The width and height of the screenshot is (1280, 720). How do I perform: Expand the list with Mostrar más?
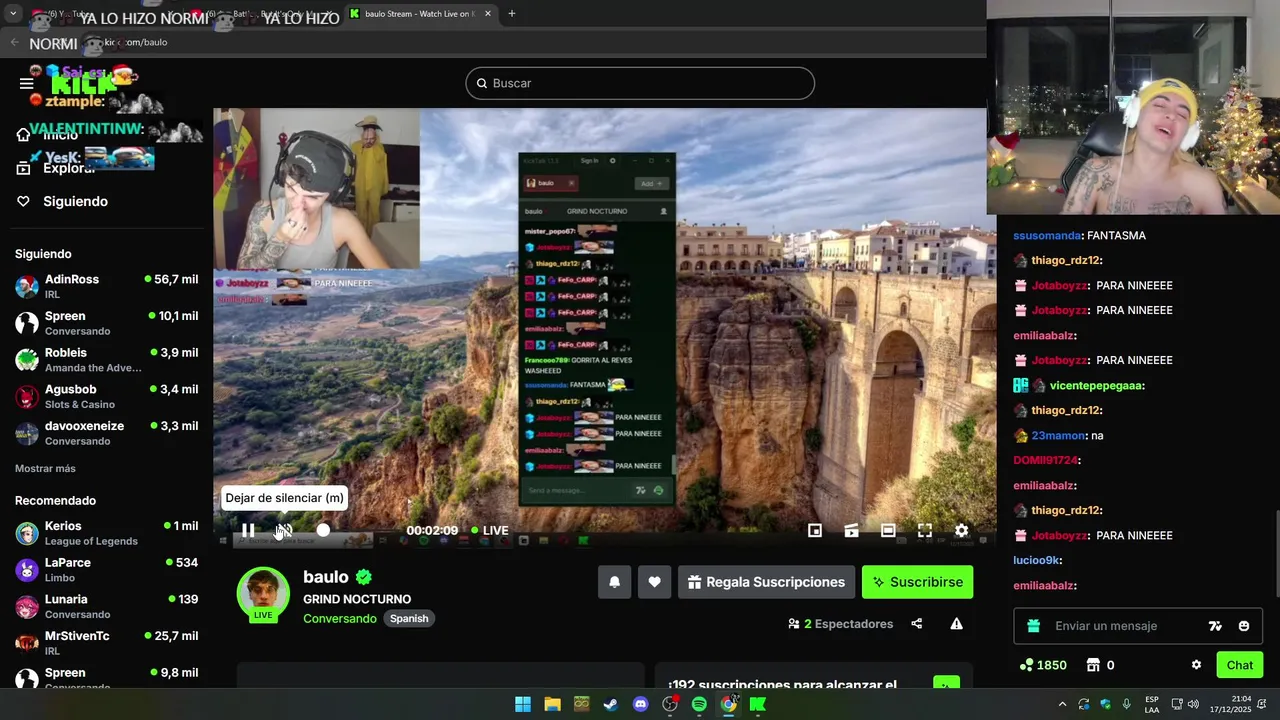pyautogui.click(x=45, y=468)
